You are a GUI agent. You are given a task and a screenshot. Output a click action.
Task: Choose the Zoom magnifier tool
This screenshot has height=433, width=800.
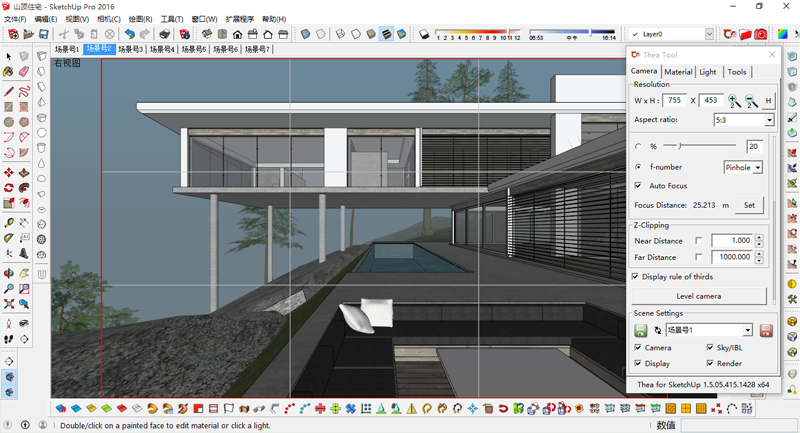[9, 288]
